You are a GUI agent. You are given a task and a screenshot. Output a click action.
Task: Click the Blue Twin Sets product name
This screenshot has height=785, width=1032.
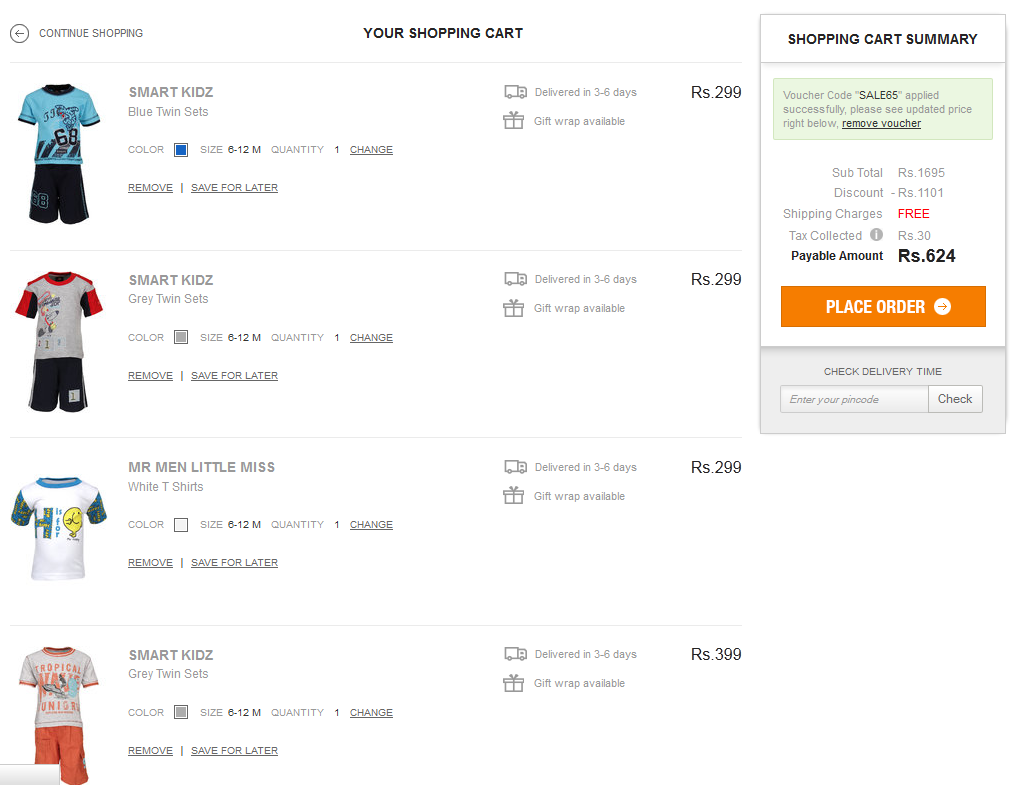click(168, 112)
